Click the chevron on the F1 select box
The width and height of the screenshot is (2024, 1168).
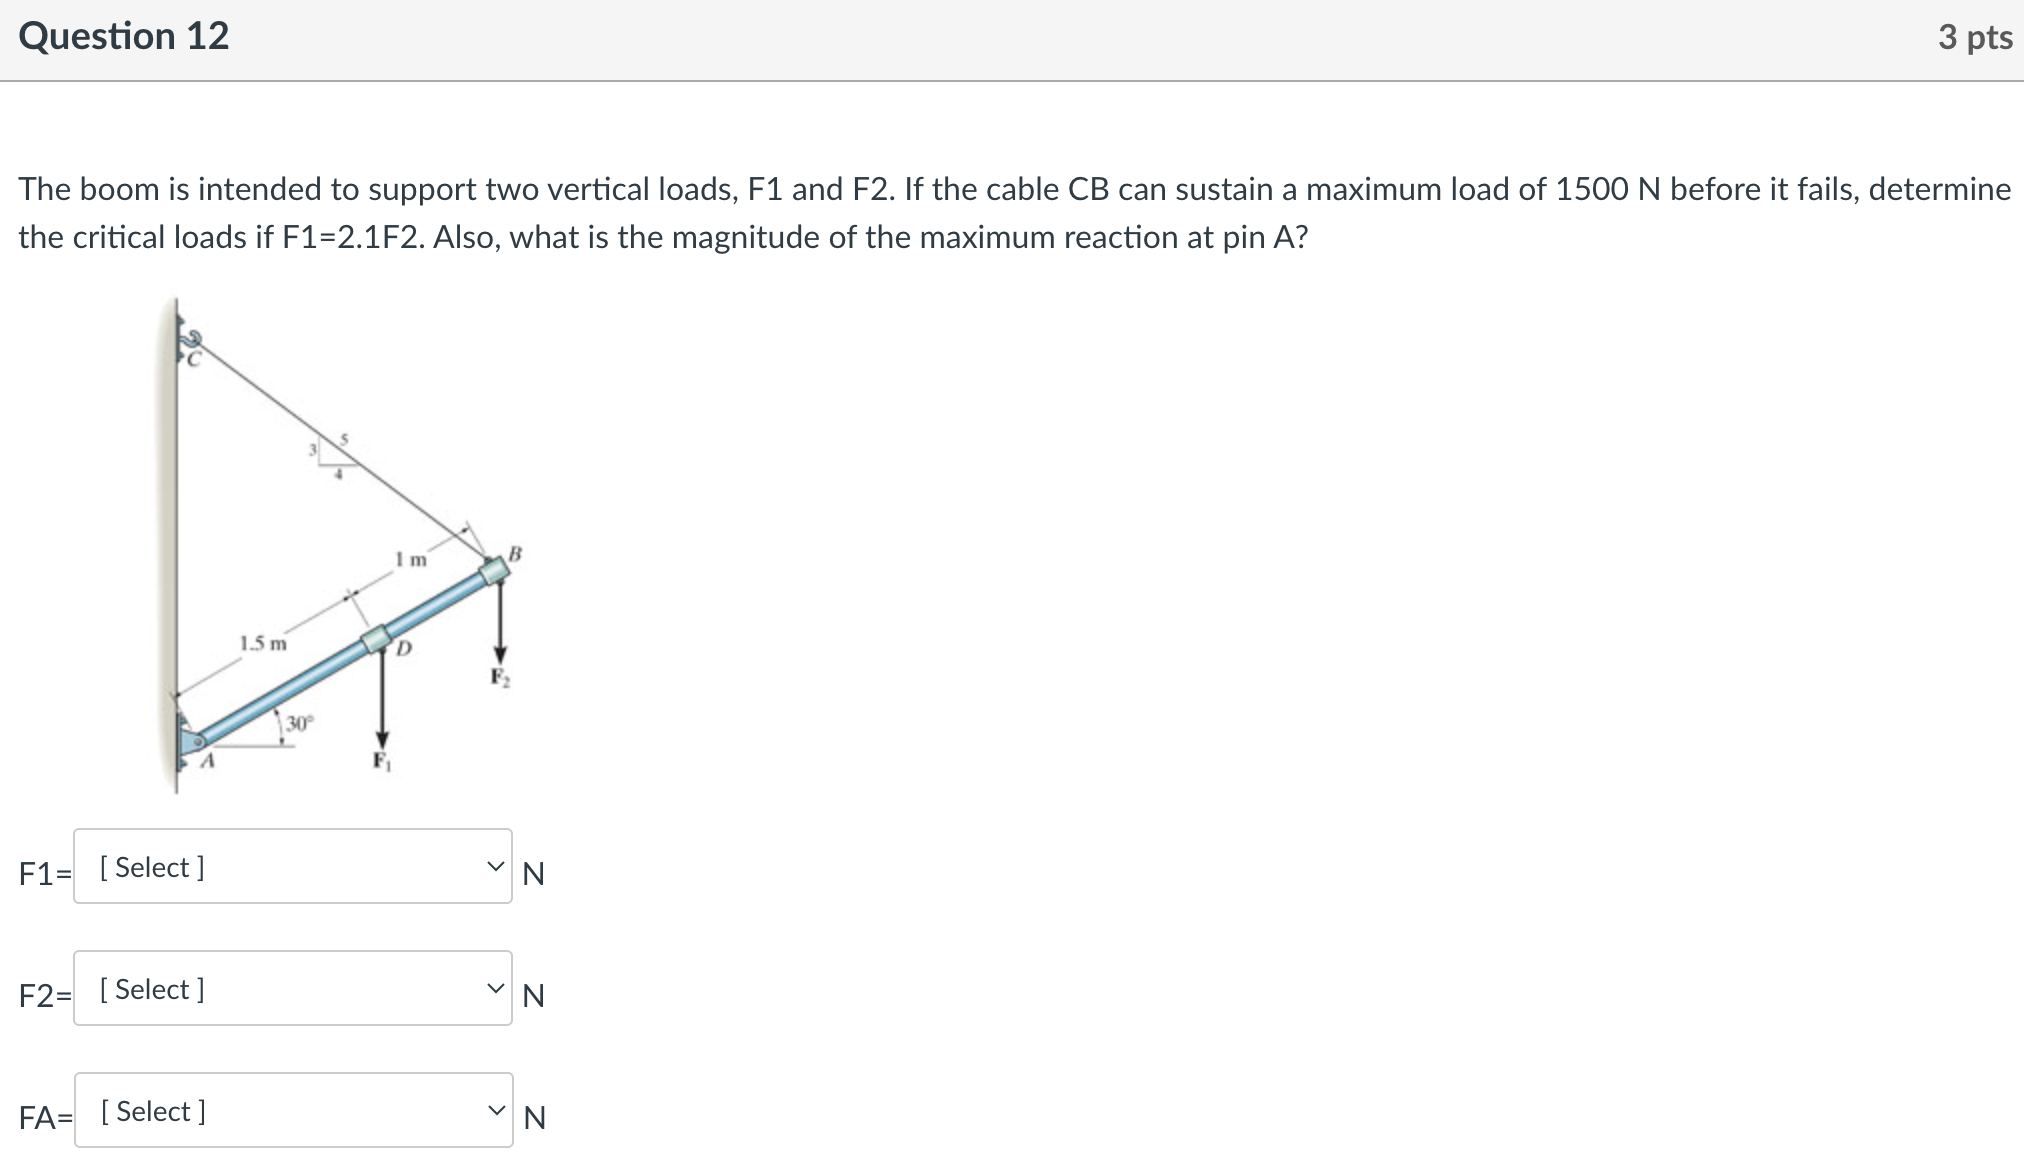point(496,868)
